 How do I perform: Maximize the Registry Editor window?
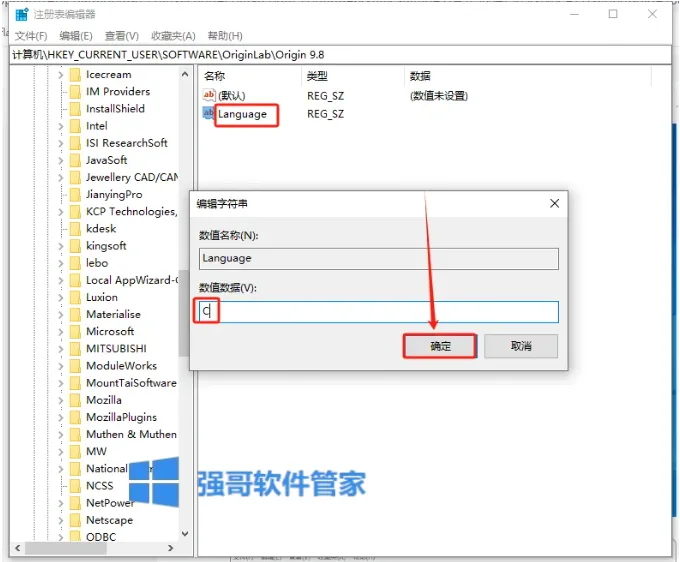tap(613, 14)
